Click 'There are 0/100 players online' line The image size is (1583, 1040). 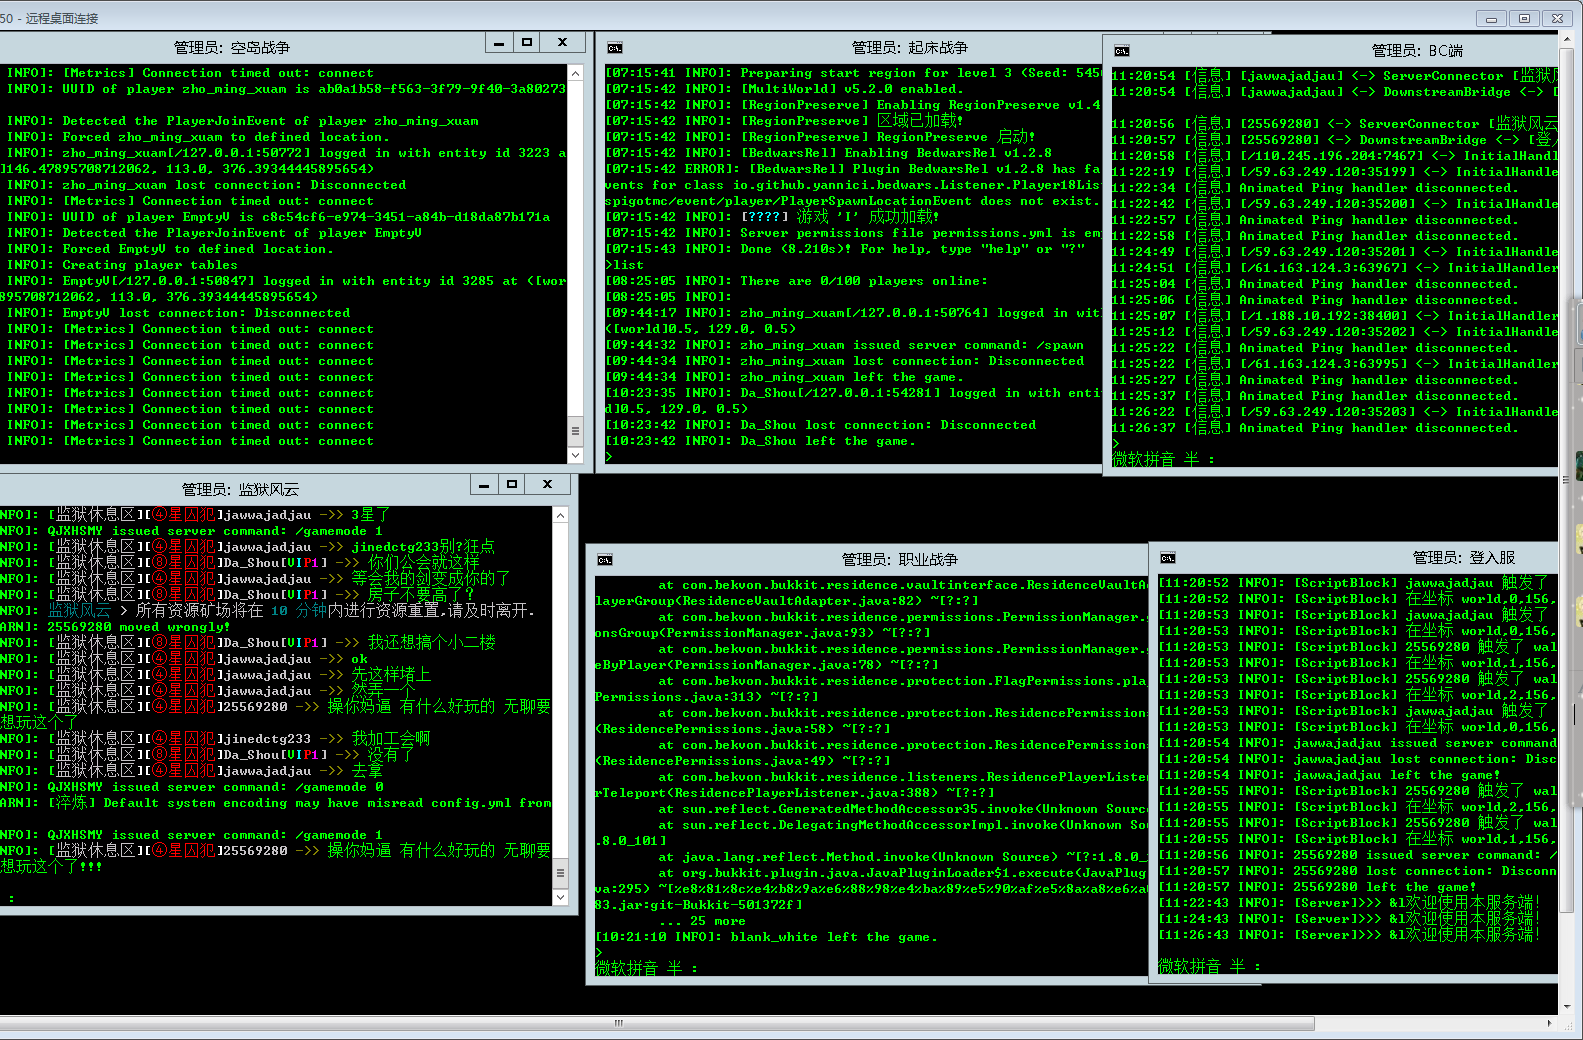796,281
